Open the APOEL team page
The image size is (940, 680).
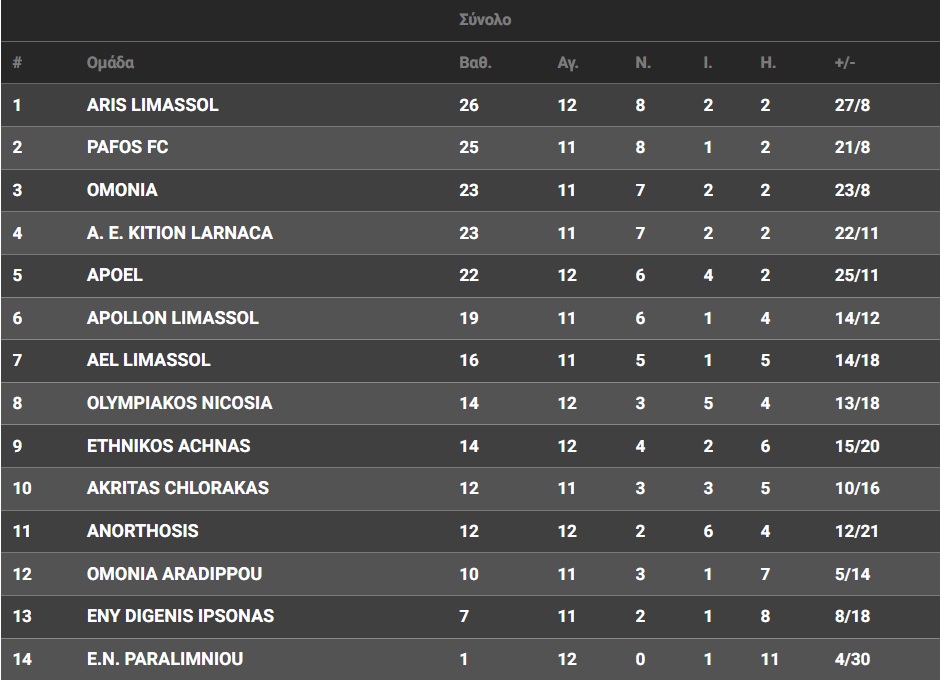point(114,275)
